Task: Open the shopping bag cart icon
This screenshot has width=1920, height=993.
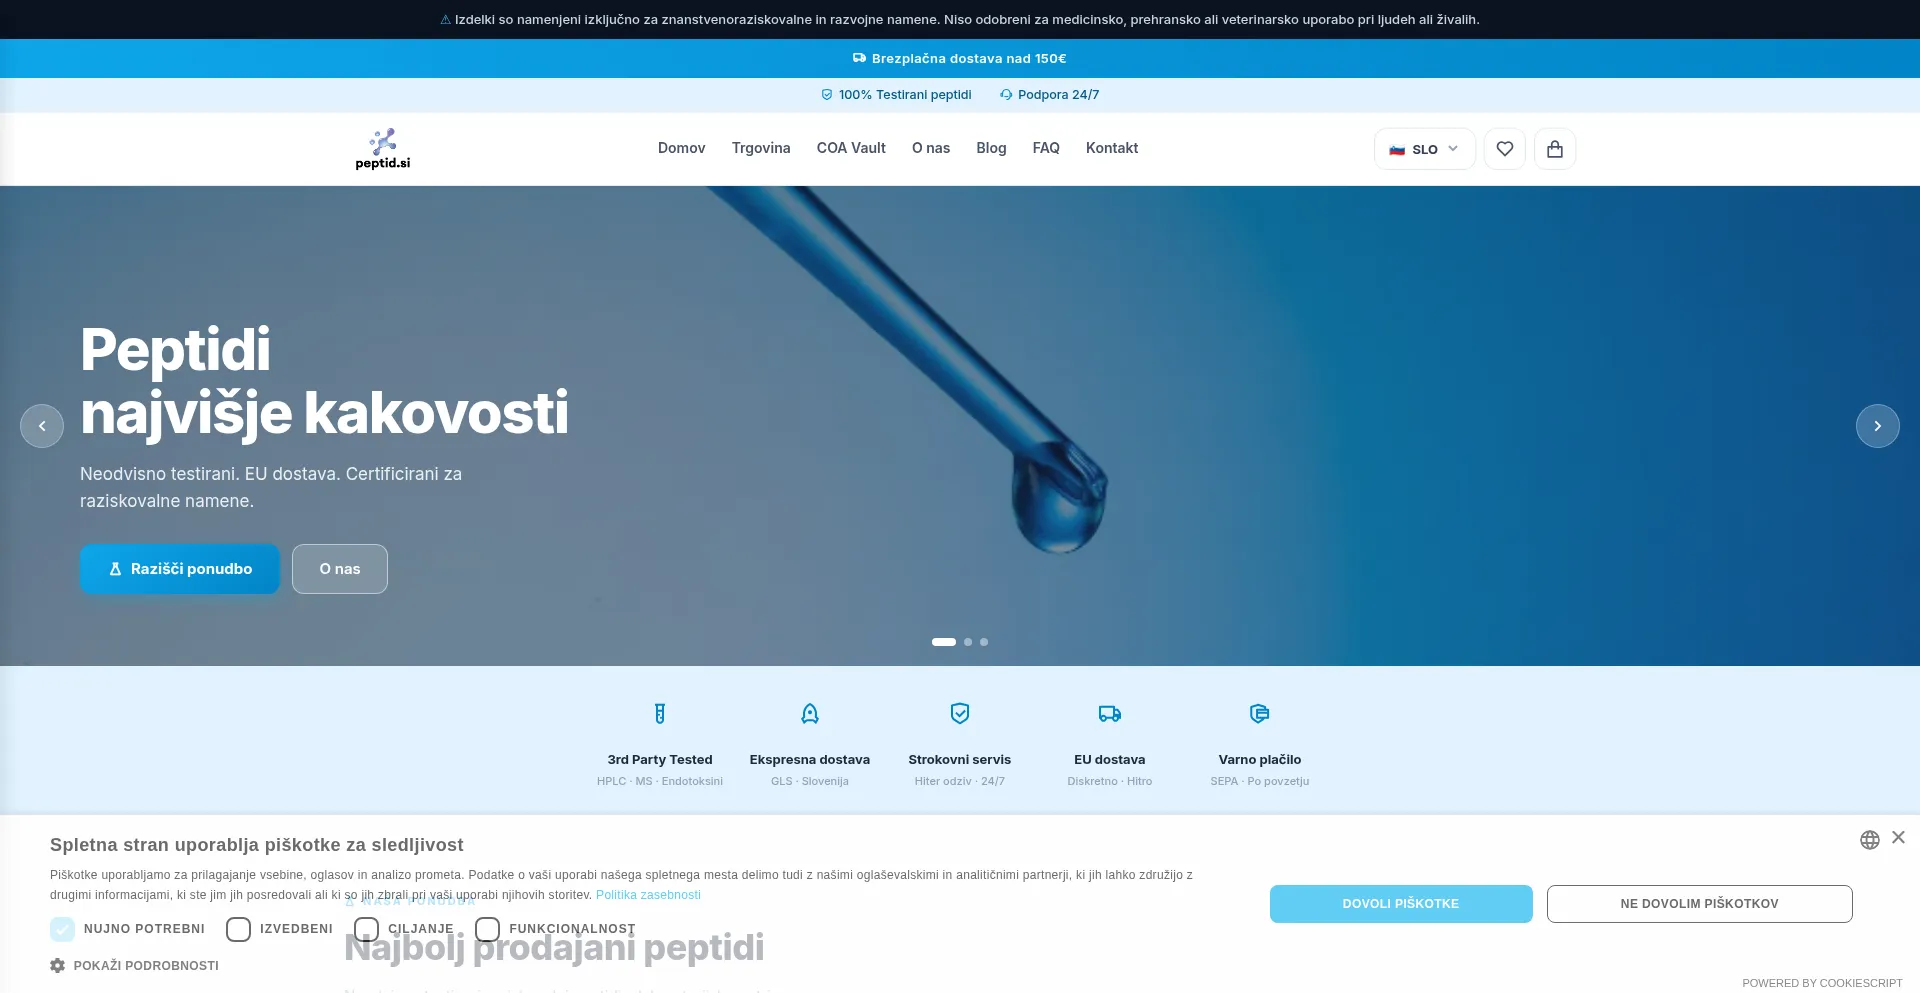Action: (x=1555, y=149)
